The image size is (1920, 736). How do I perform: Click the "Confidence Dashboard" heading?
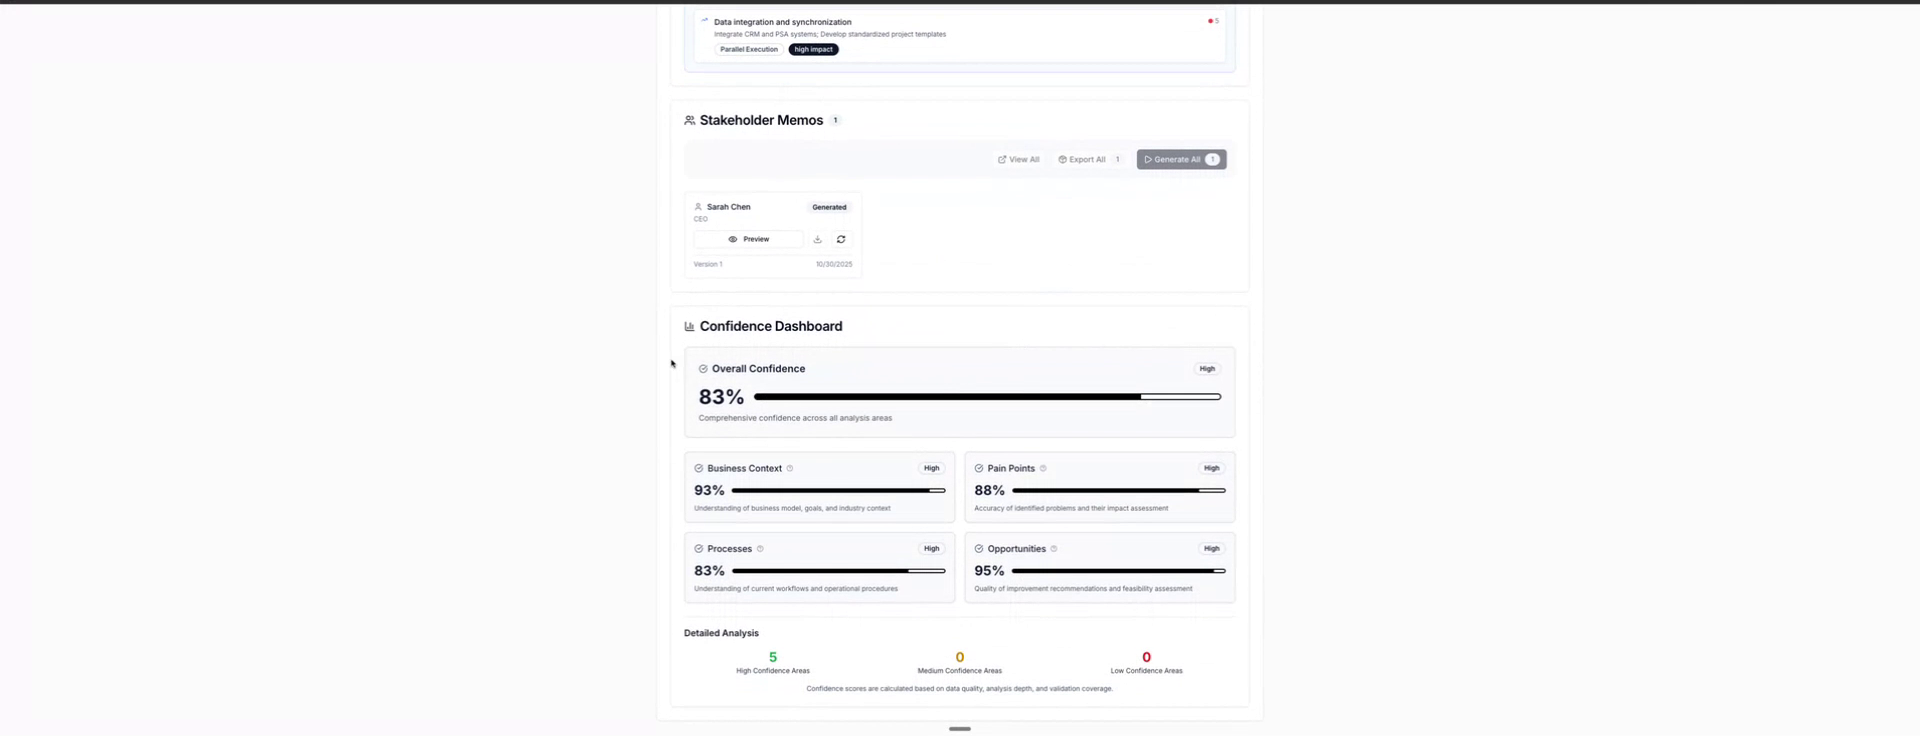(x=771, y=326)
